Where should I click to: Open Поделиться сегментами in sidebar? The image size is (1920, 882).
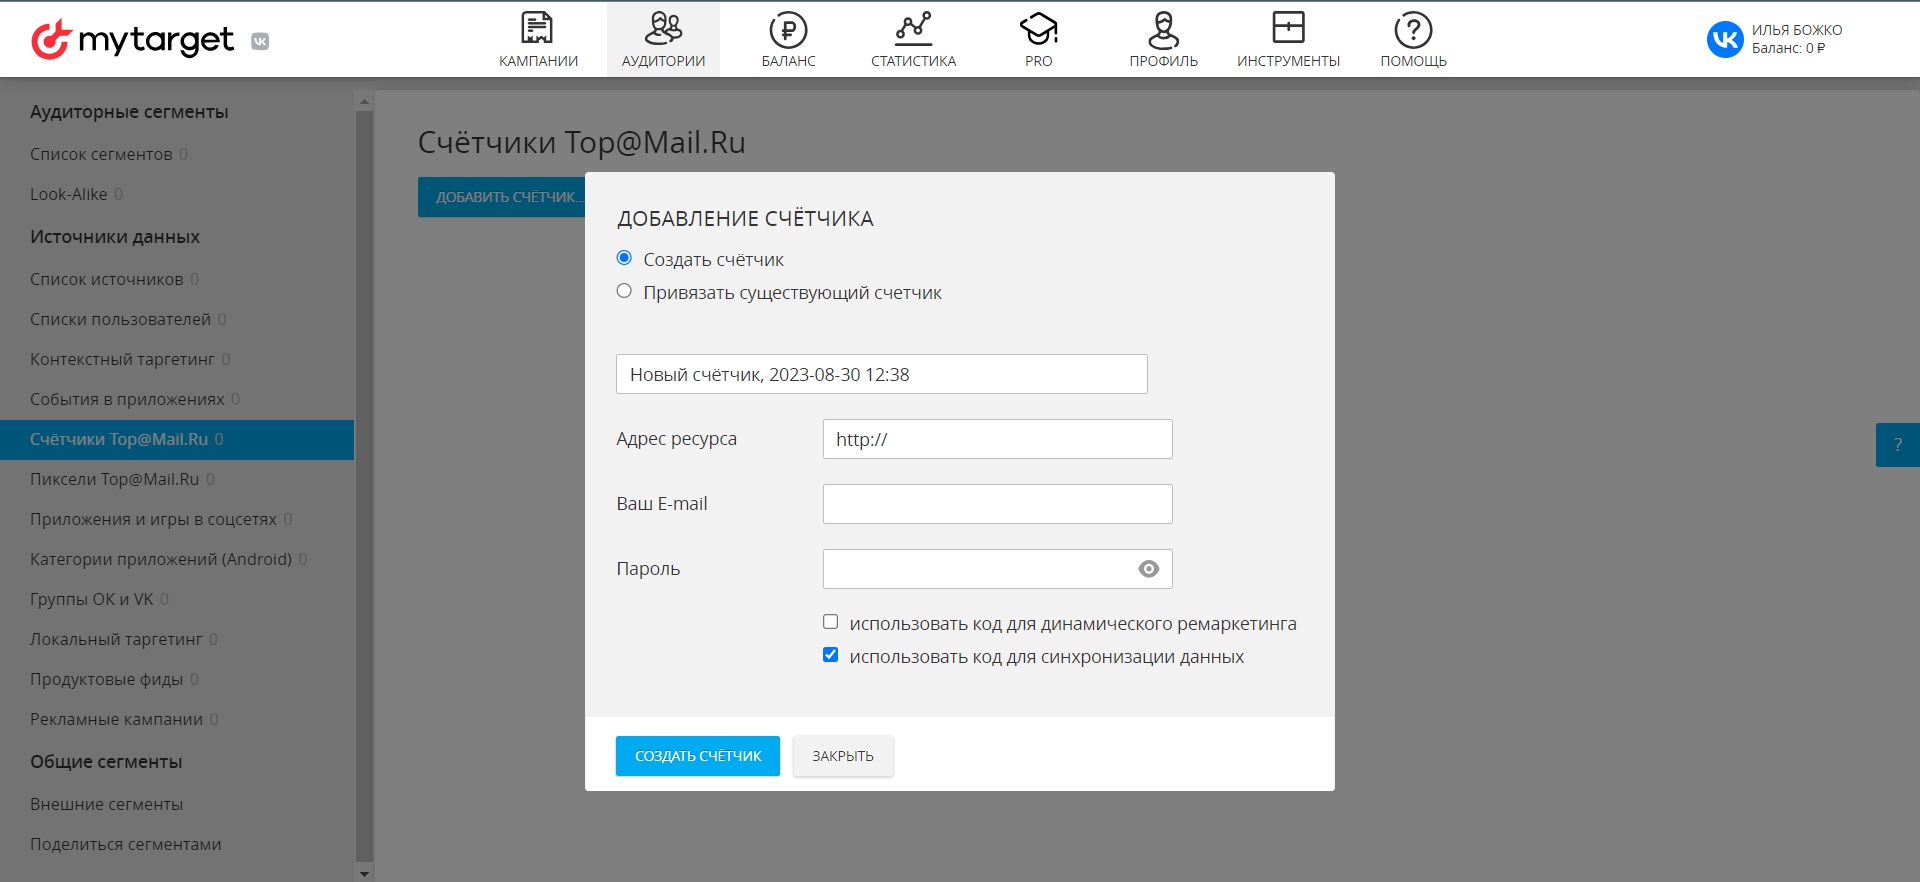[126, 844]
